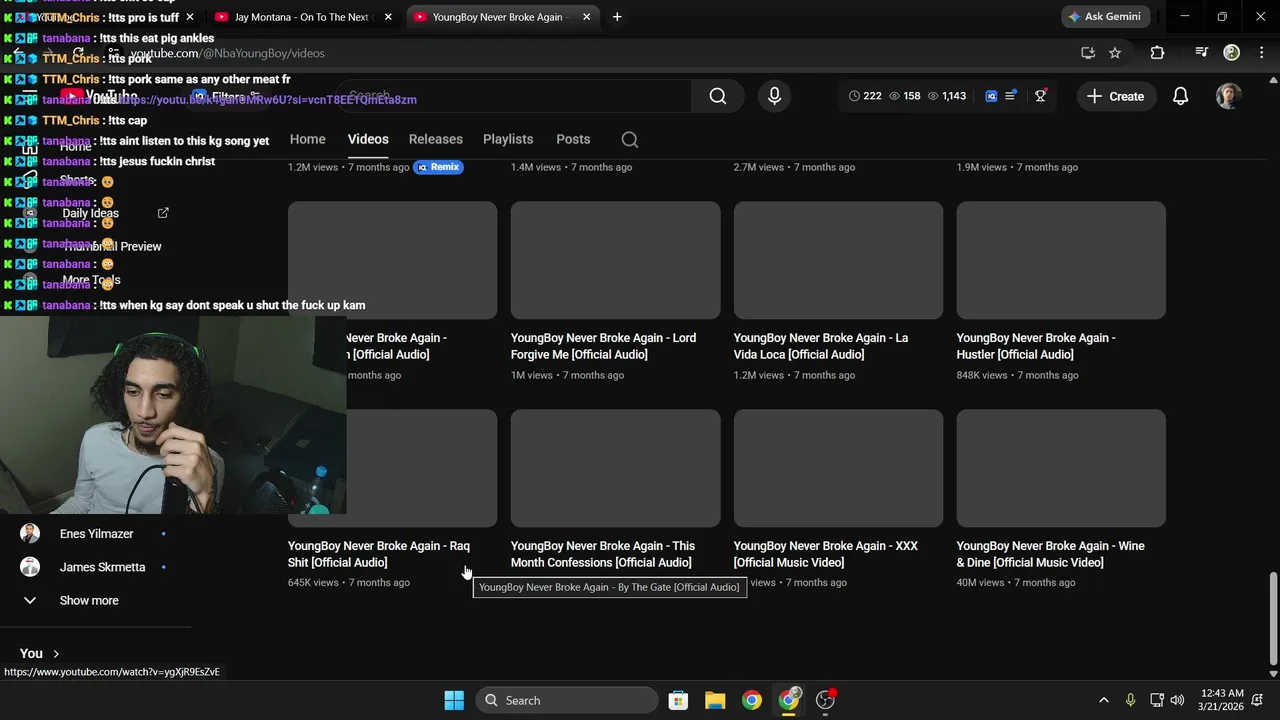
Task: Click the Raq Shit [Official Audio] title
Action: (x=379, y=554)
